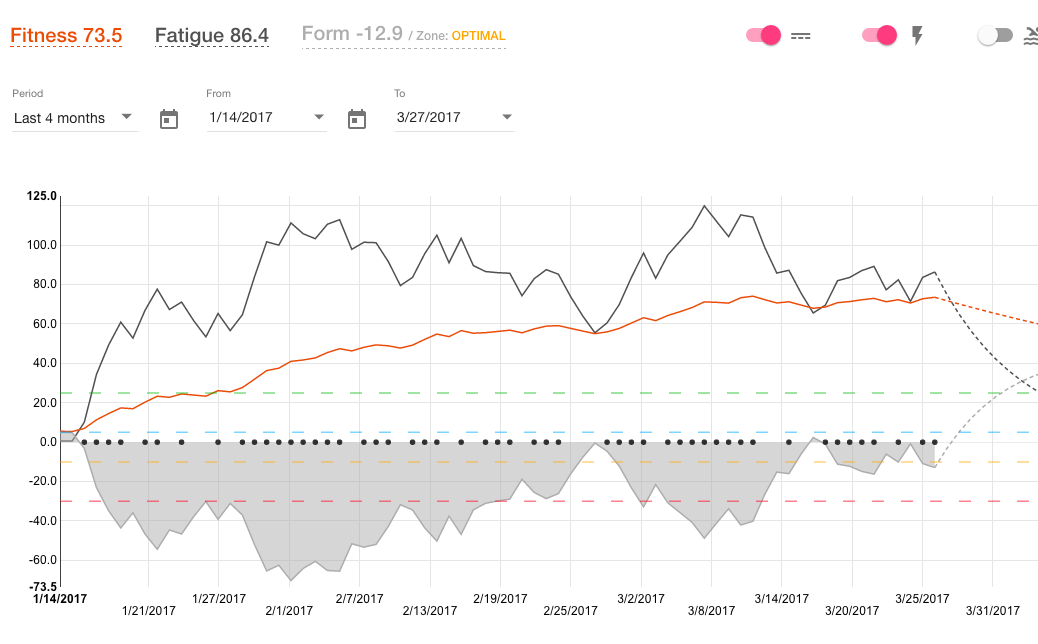The width and height of the screenshot is (1038, 644).
Task: Disable the switch beside the dashed lines icon
Action: [764, 36]
